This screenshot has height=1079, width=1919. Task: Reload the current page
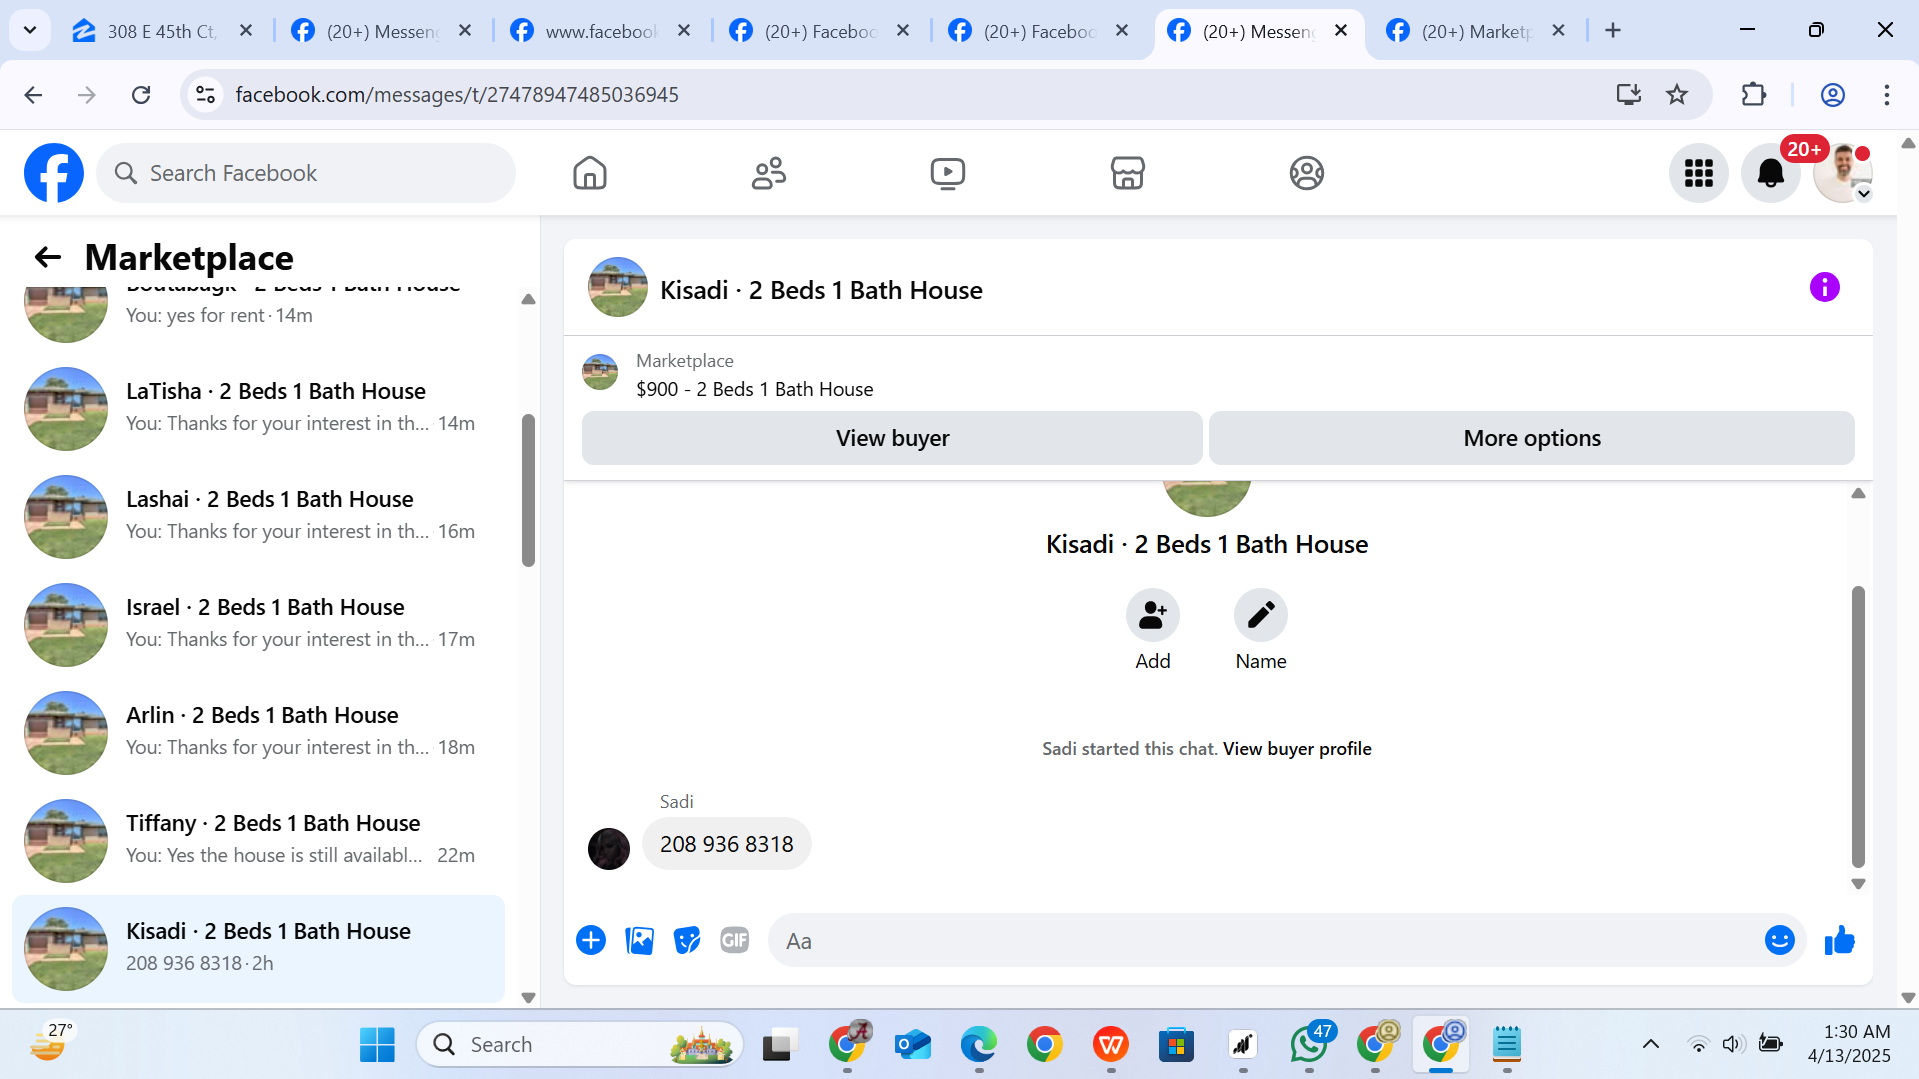(x=141, y=95)
